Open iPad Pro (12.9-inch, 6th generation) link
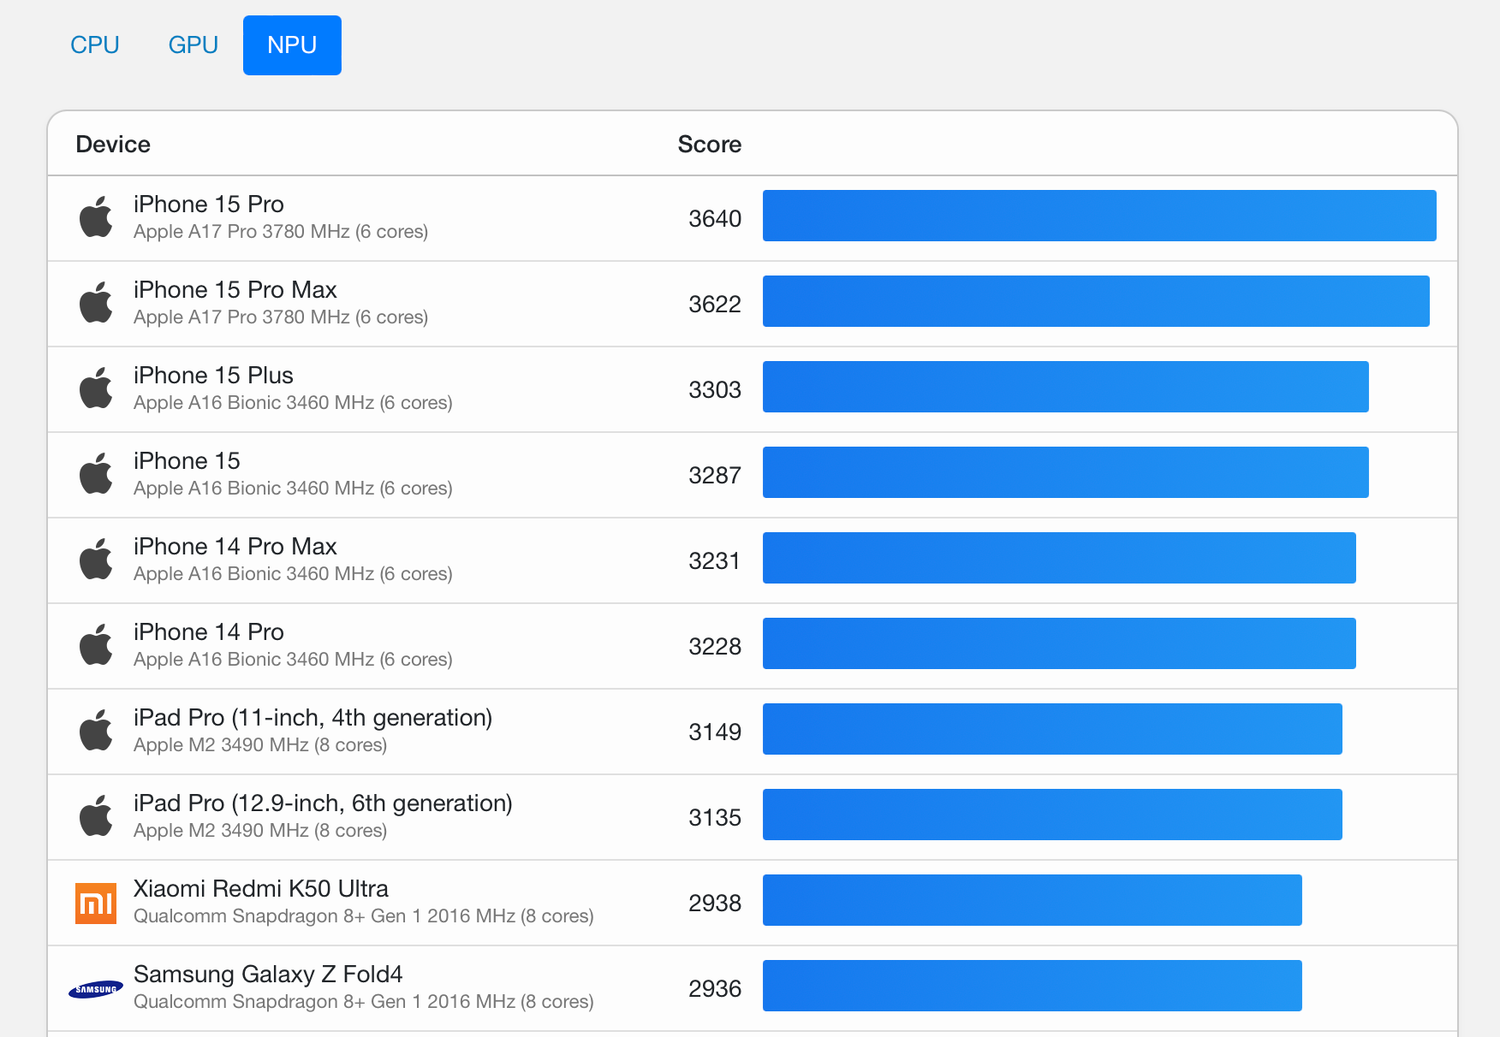1500x1037 pixels. pos(323,803)
